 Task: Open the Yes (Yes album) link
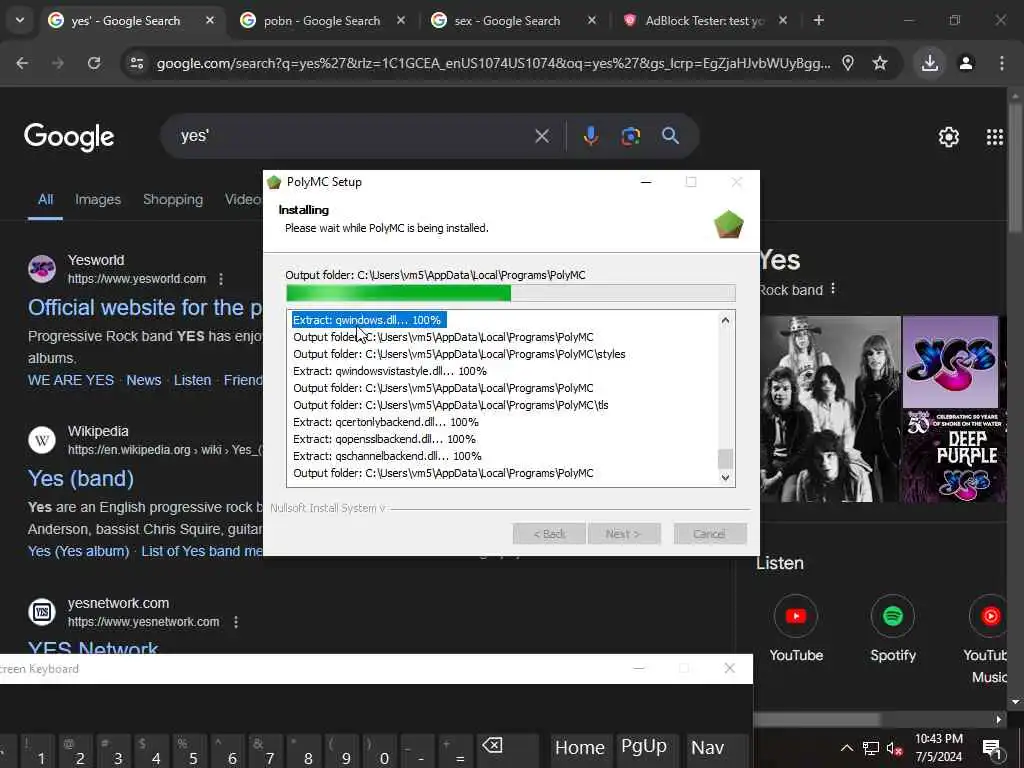(78, 551)
